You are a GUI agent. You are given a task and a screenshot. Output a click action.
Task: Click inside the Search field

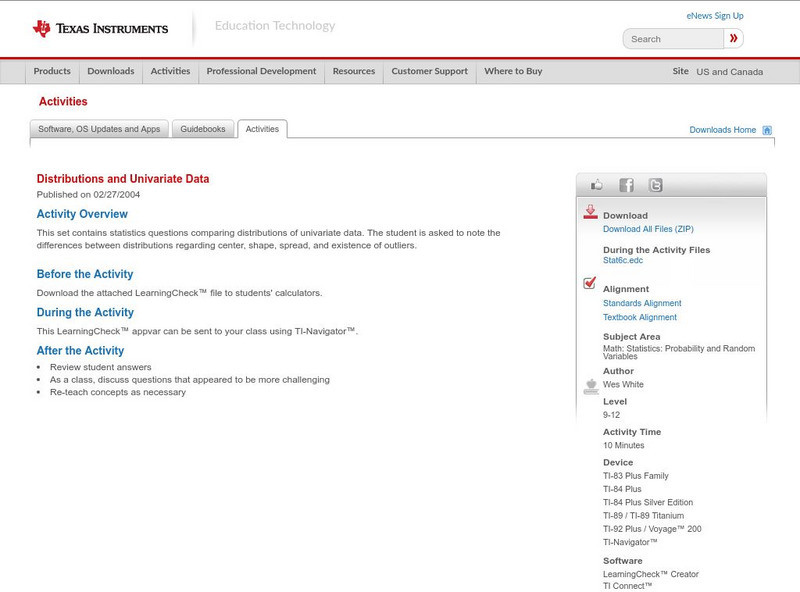point(670,38)
